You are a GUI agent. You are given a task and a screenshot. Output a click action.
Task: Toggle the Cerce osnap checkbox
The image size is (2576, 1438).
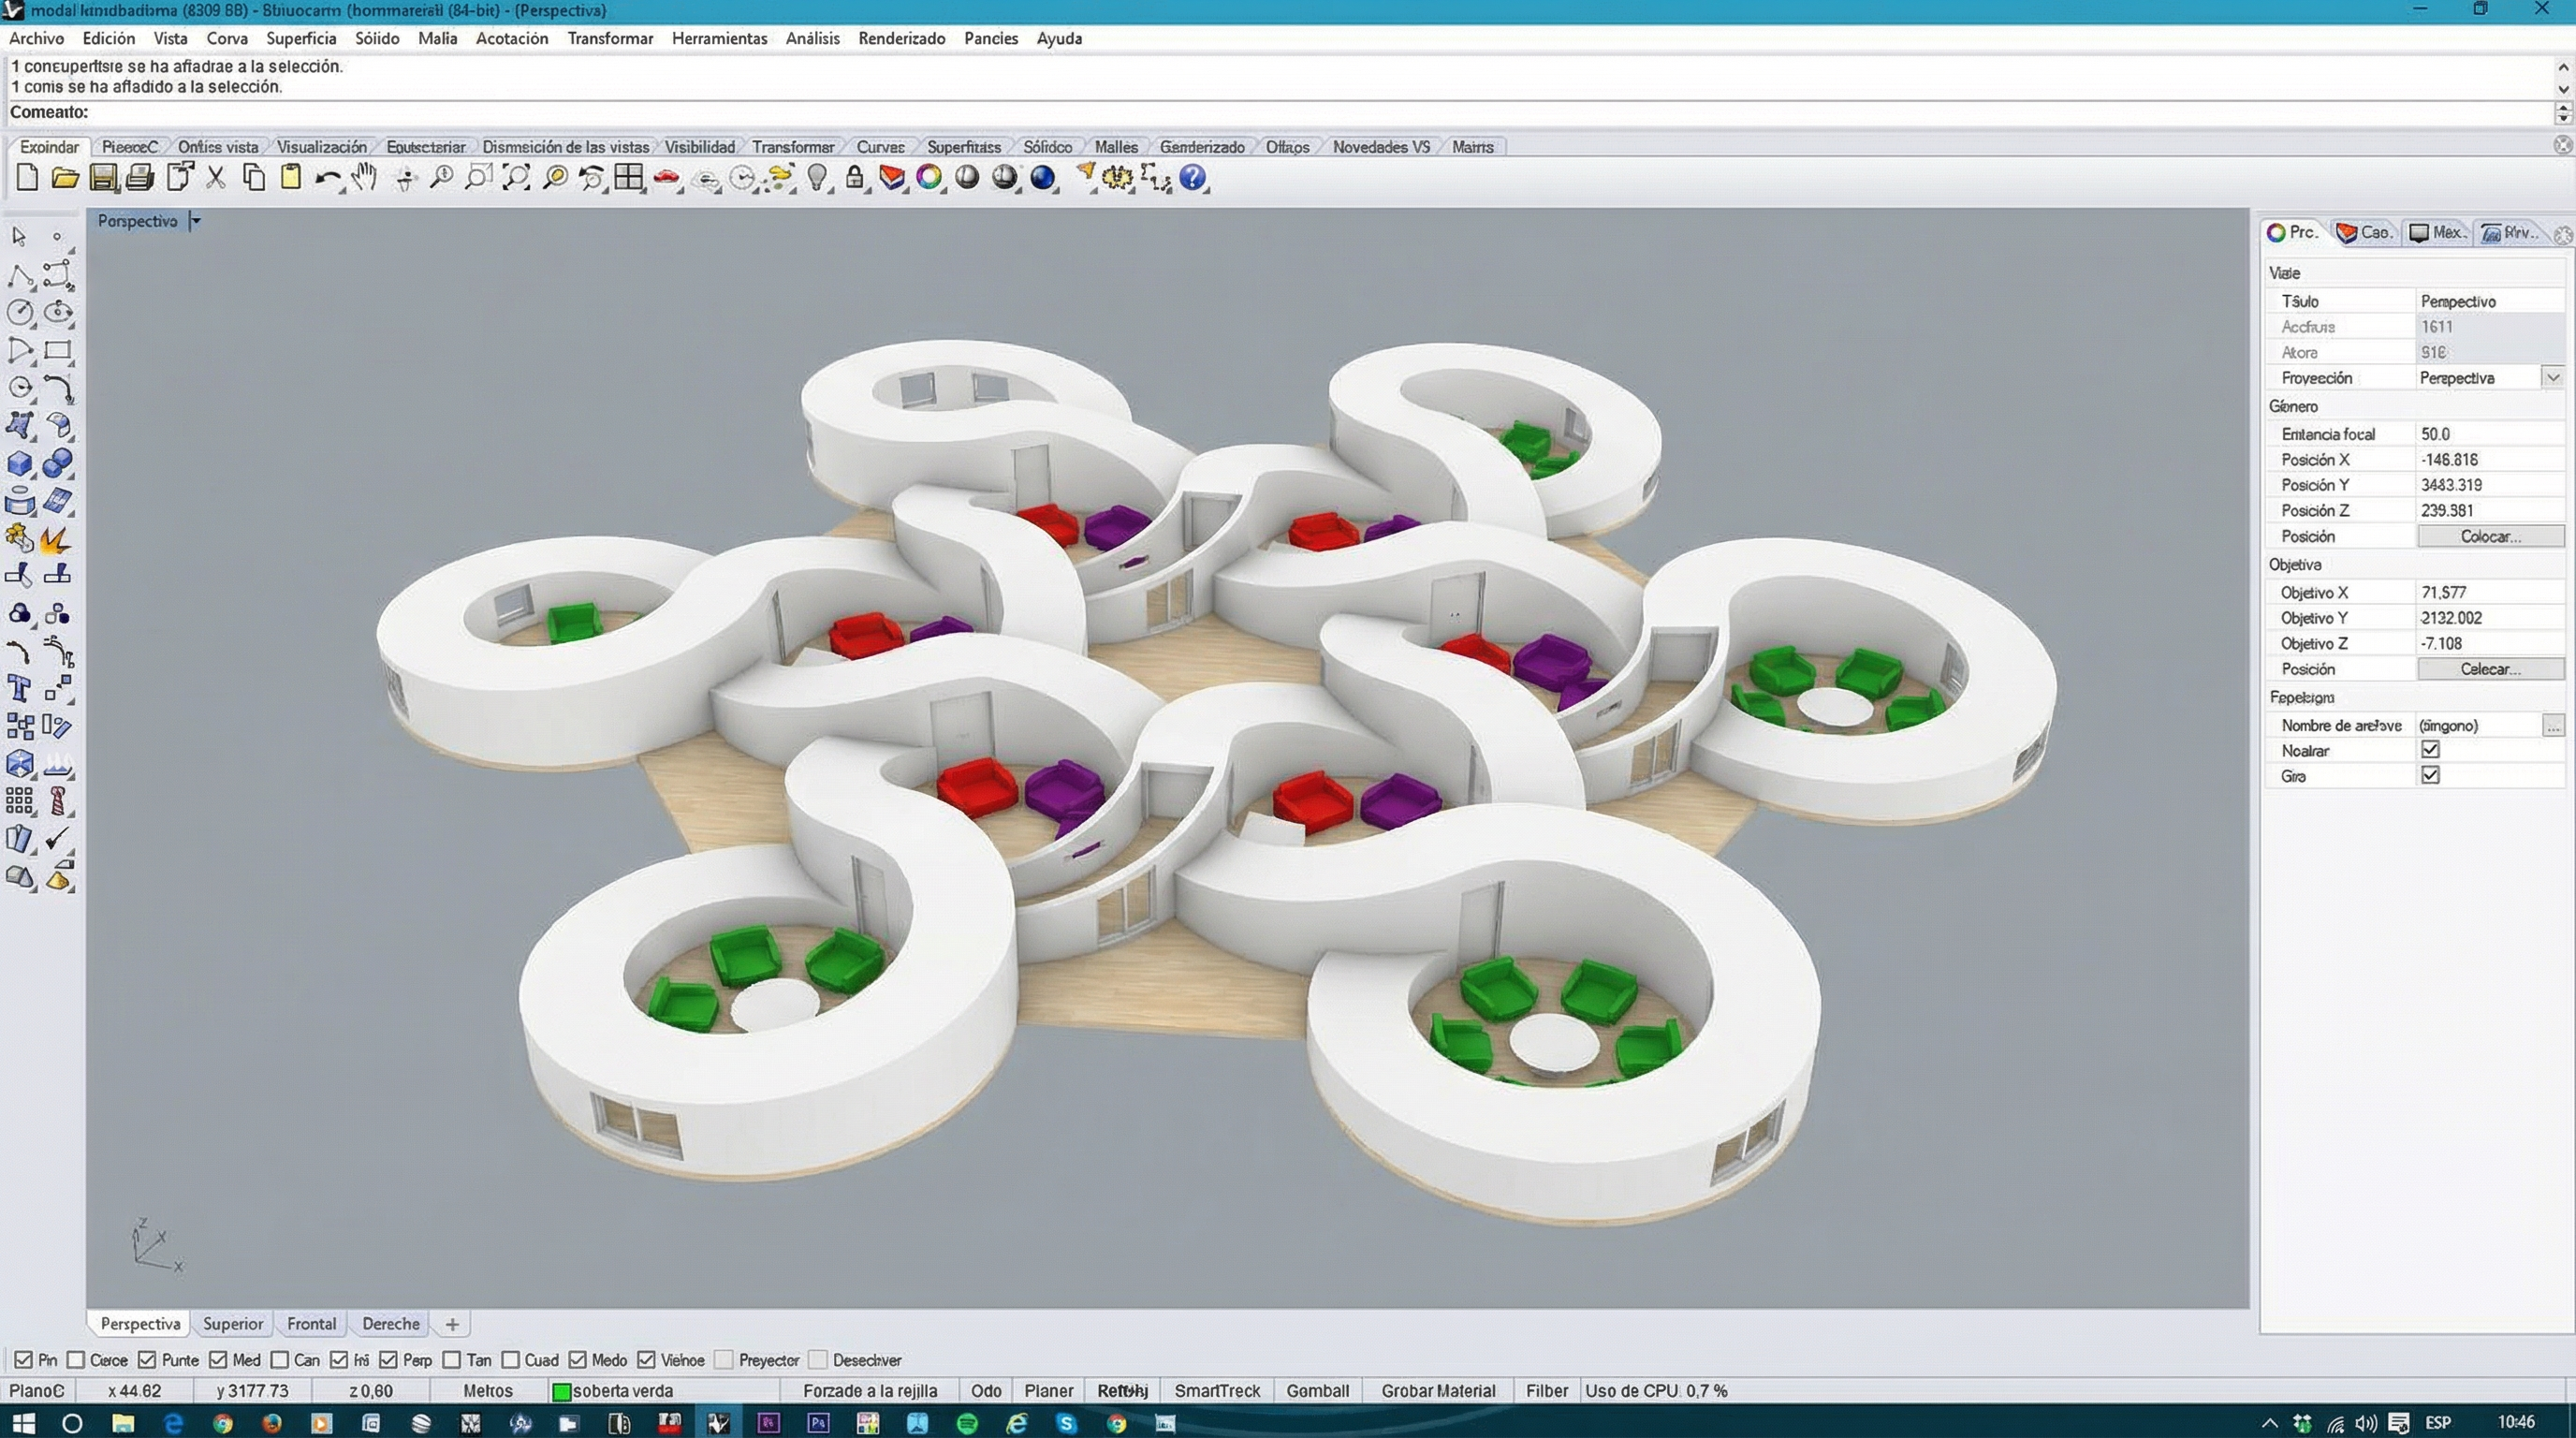coord(76,1360)
